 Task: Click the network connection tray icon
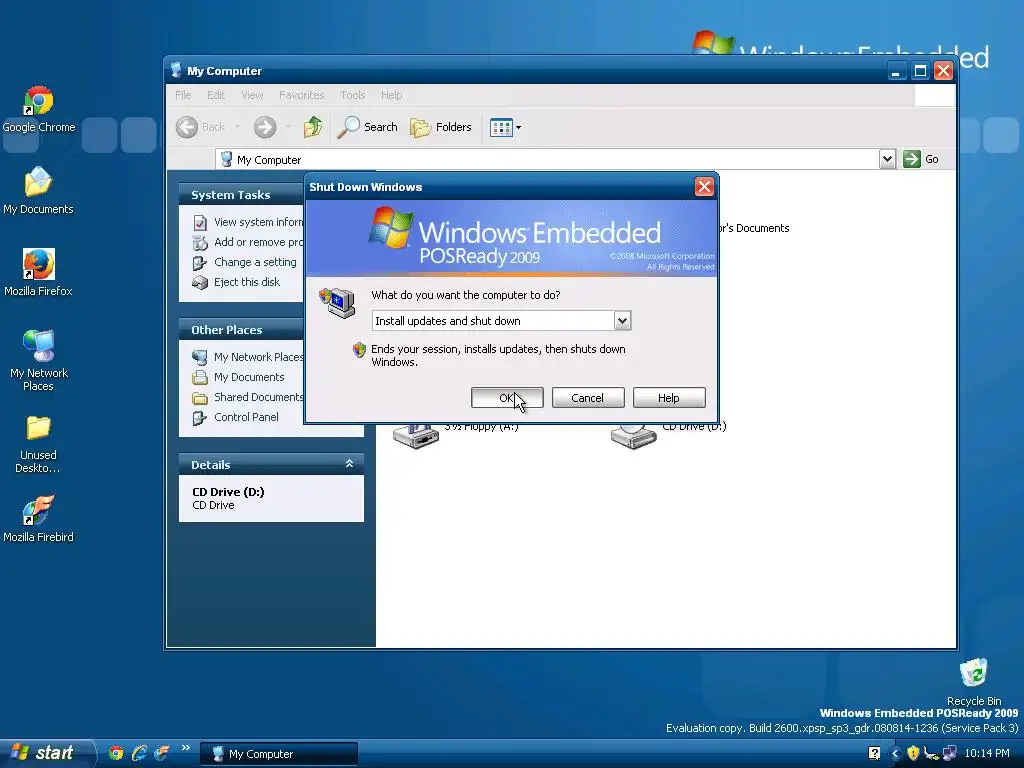click(931, 754)
